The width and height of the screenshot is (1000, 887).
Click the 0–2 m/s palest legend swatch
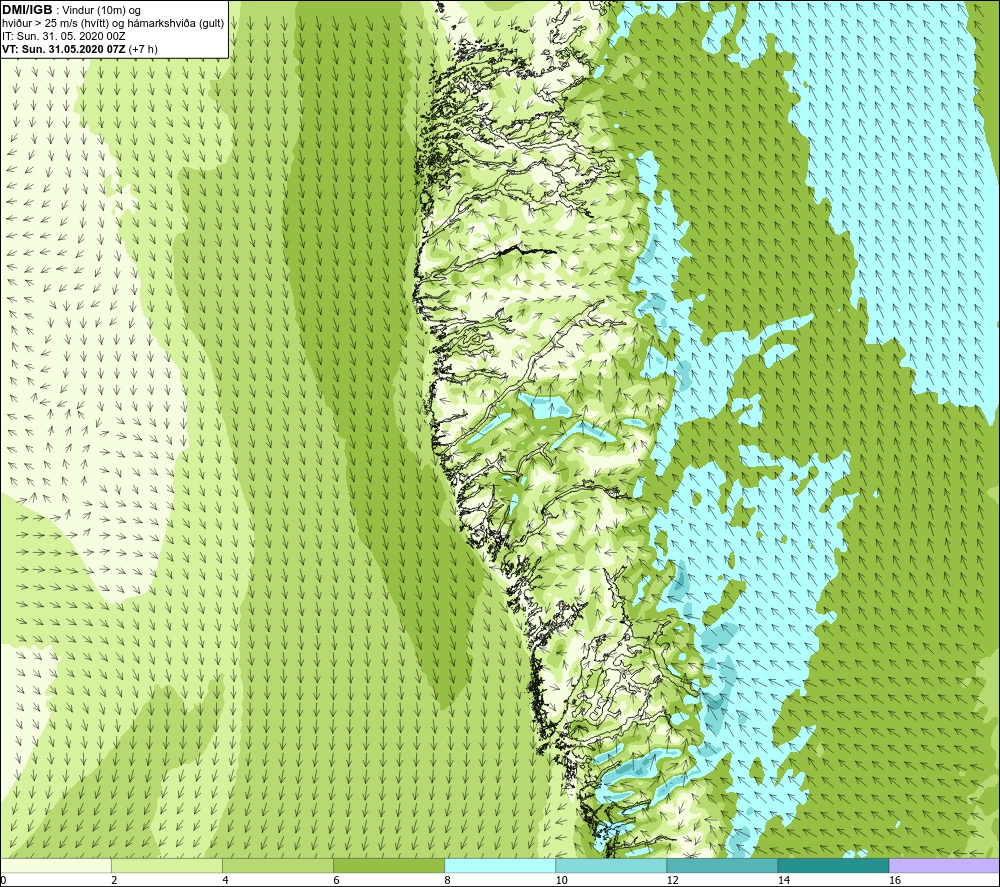[x=56, y=865]
